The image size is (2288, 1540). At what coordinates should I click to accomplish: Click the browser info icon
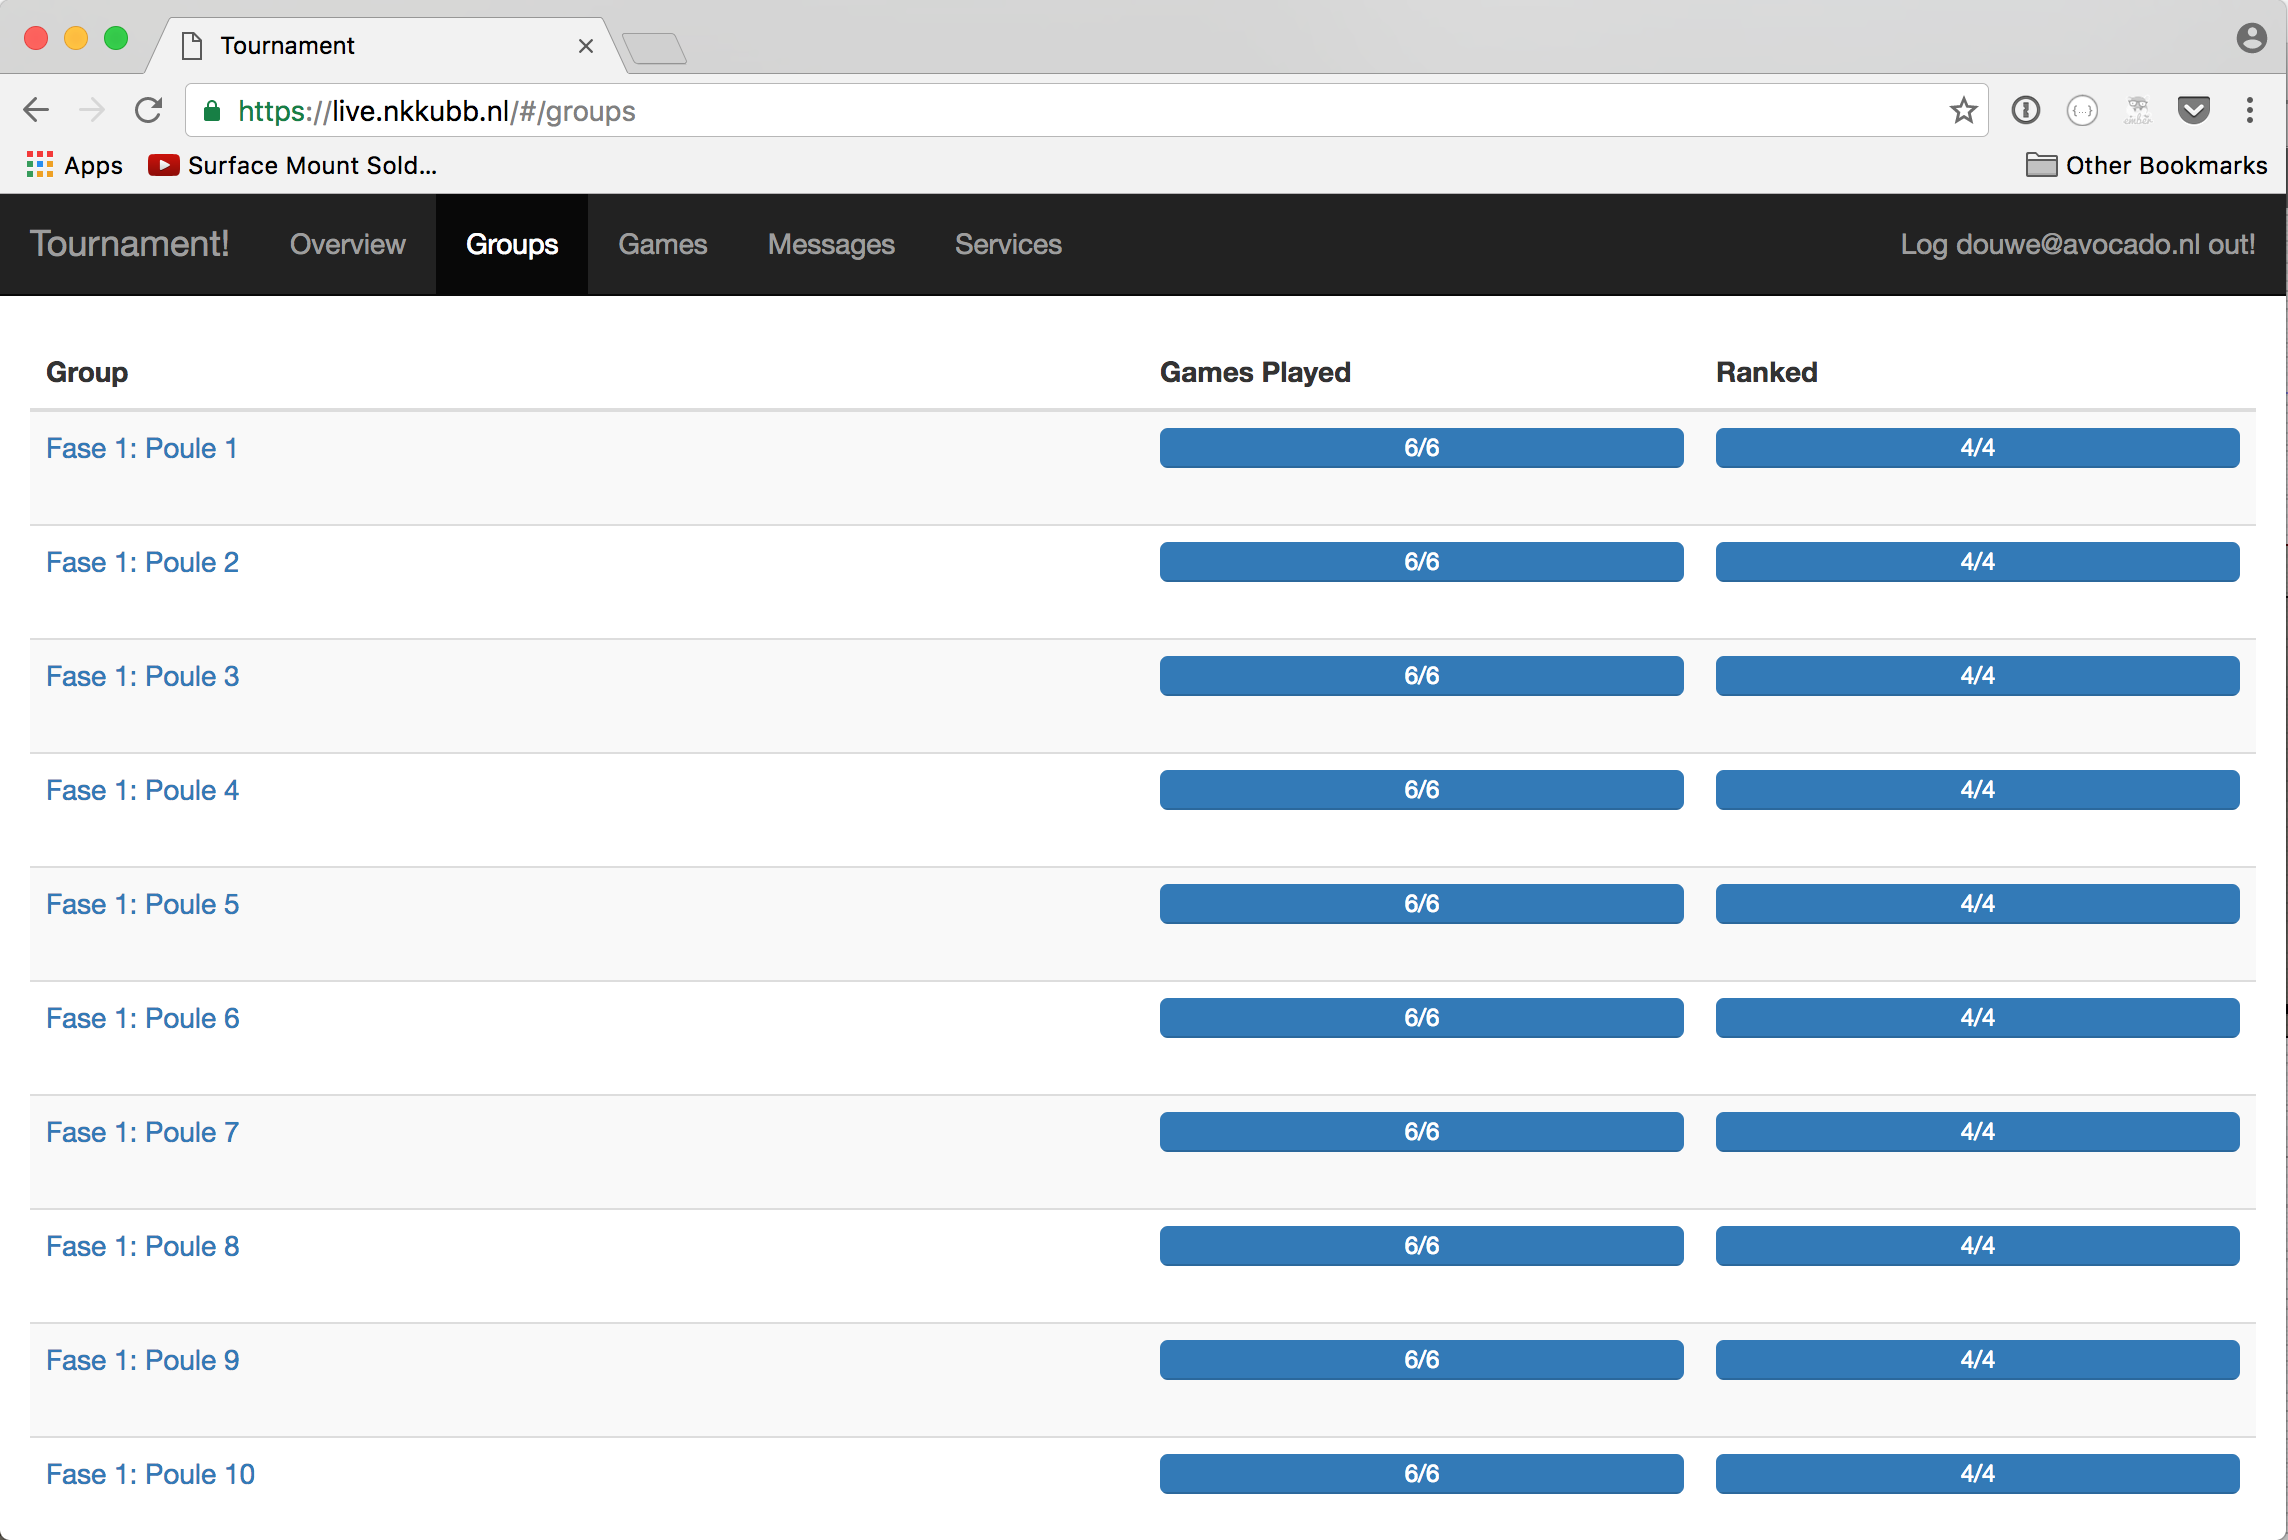point(2023,110)
